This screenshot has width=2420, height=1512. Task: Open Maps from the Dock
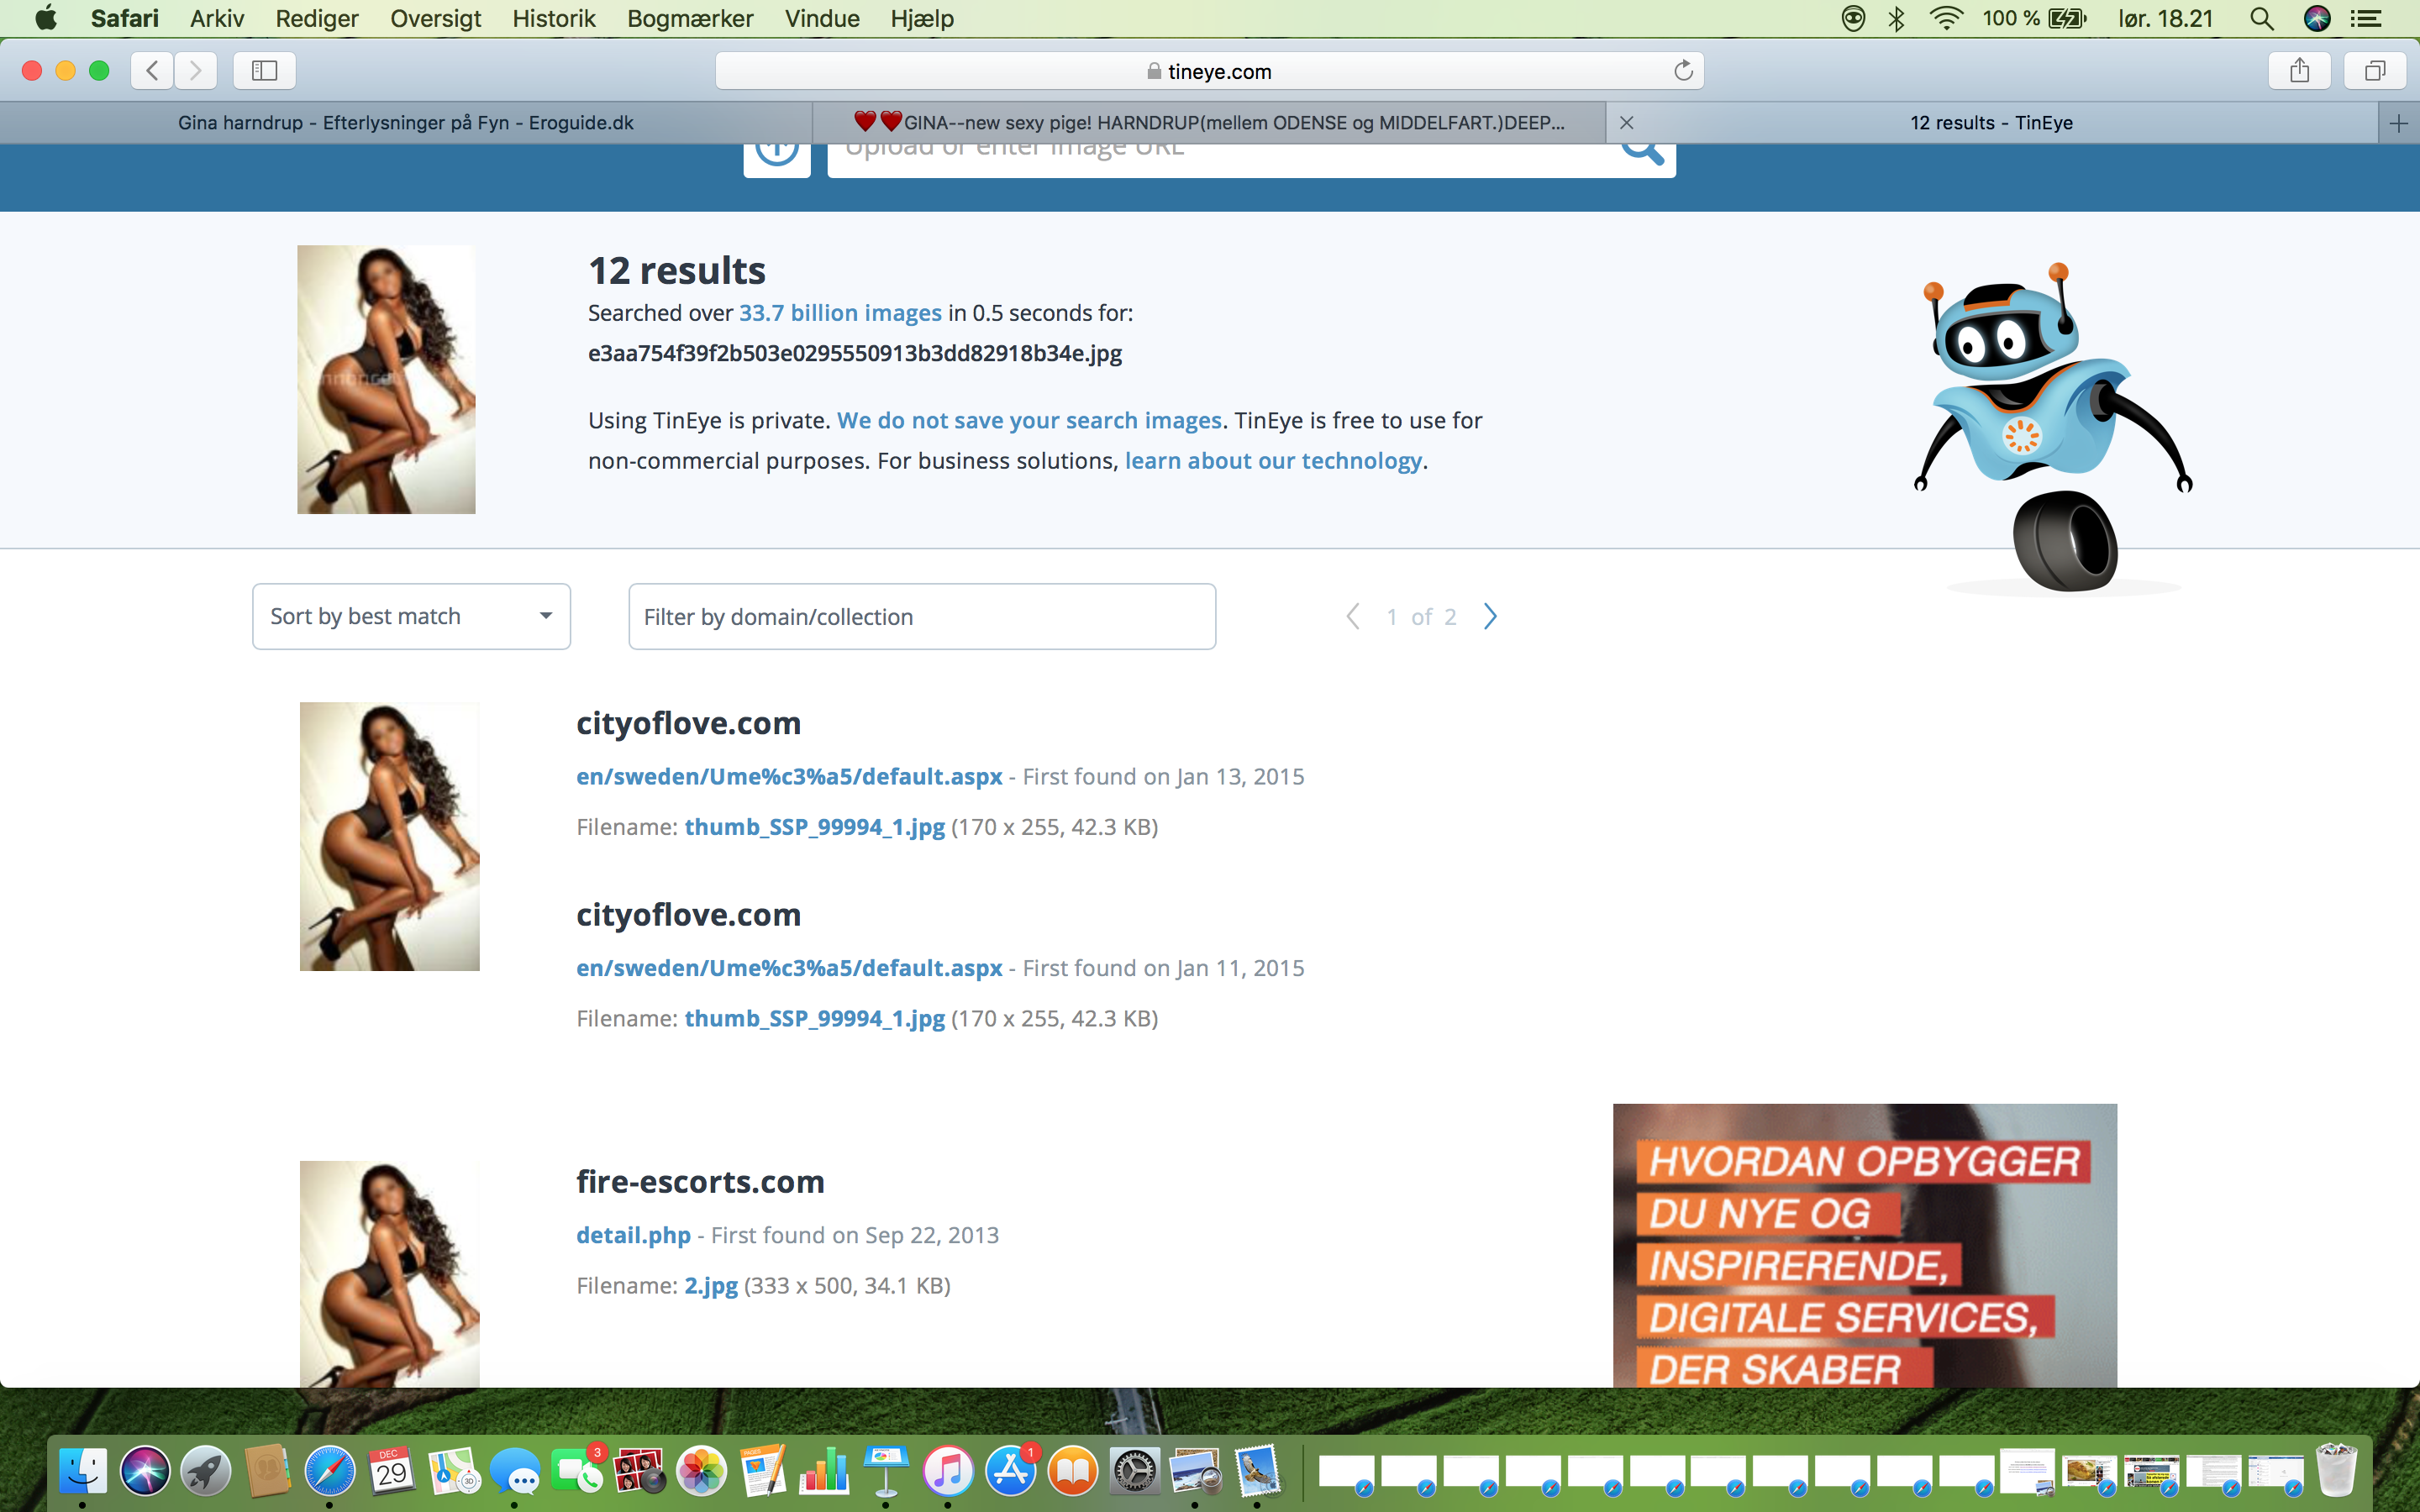pos(454,1471)
